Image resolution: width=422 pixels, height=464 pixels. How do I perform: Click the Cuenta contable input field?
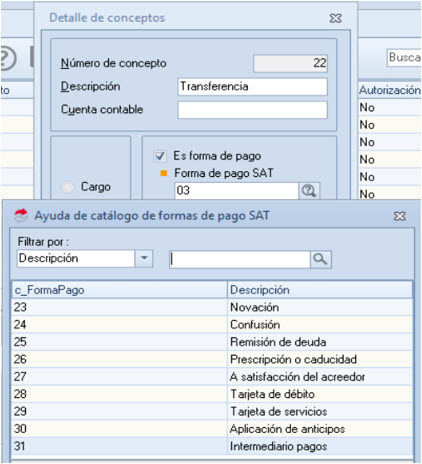[252, 110]
